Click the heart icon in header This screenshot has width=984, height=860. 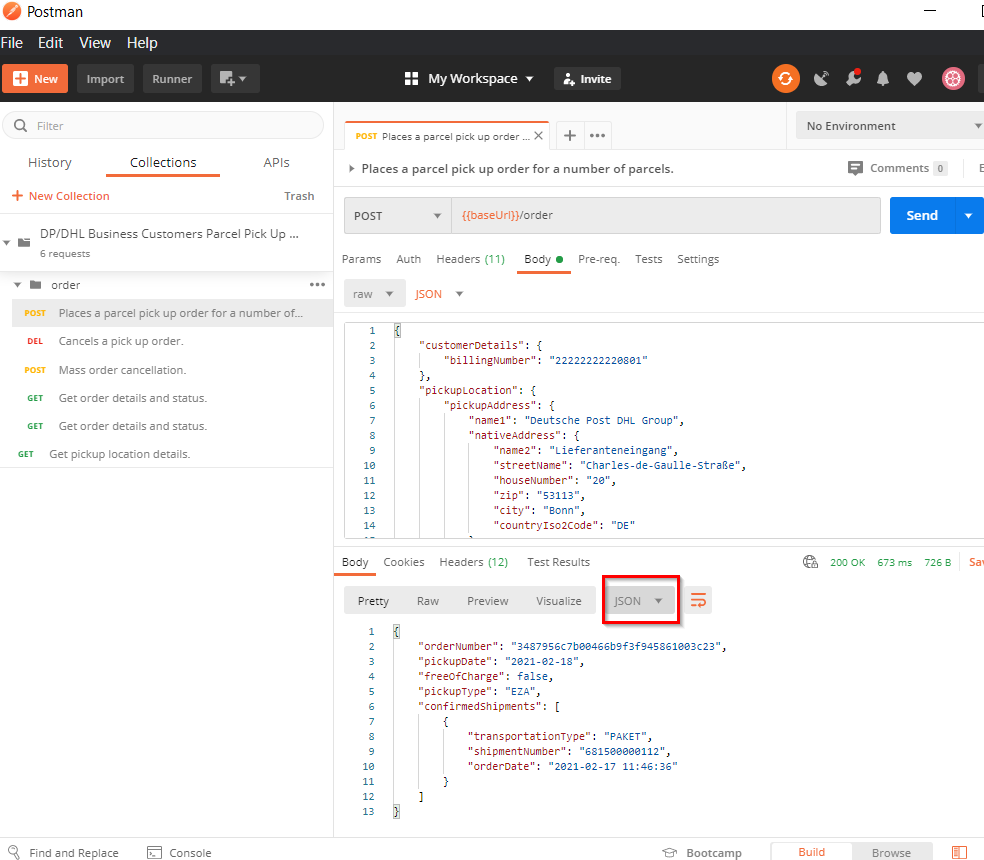pyautogui.click(x=914, y=79)
